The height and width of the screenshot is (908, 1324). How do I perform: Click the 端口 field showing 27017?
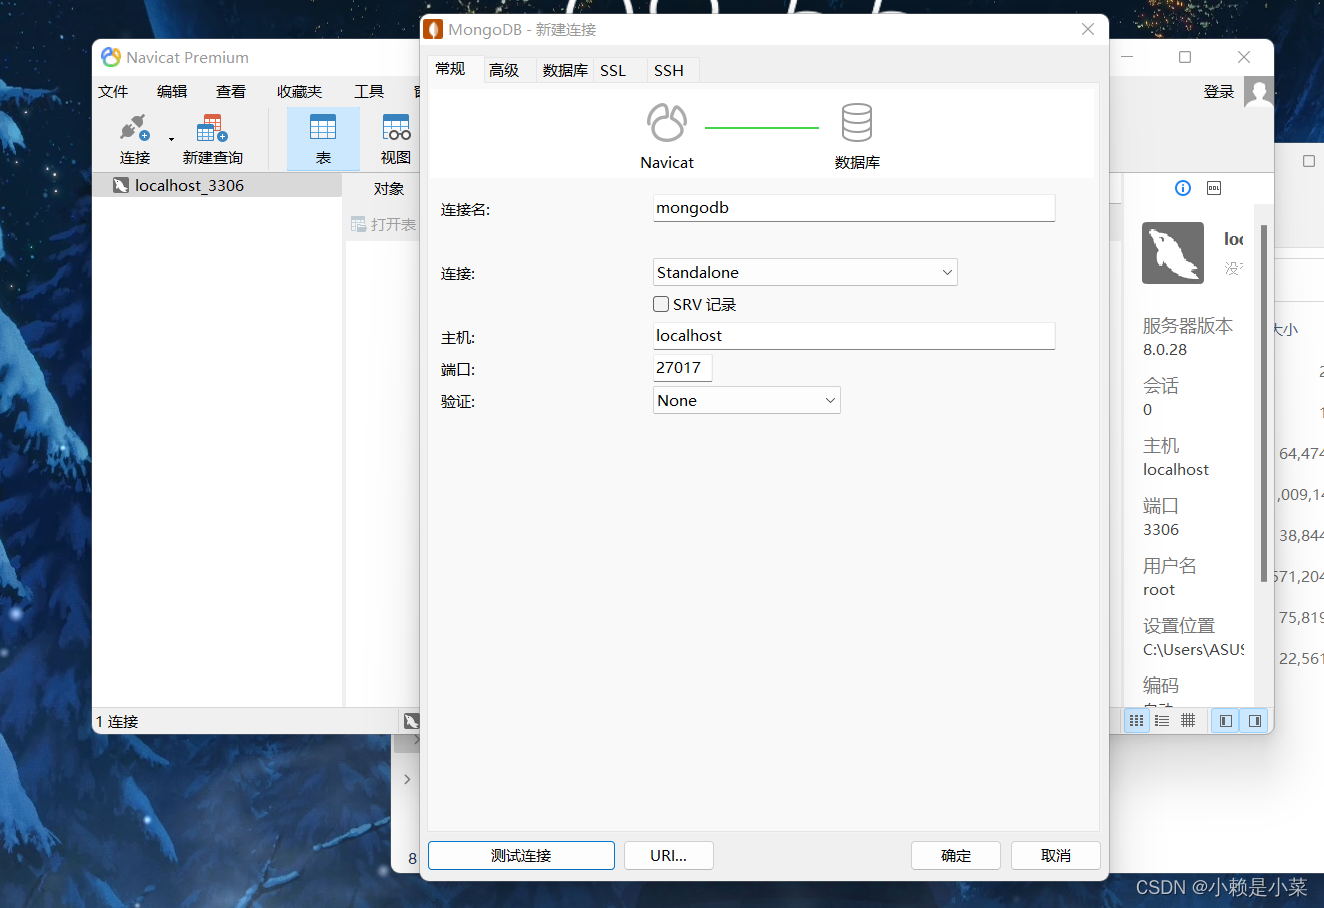click(x=682, y=368)
